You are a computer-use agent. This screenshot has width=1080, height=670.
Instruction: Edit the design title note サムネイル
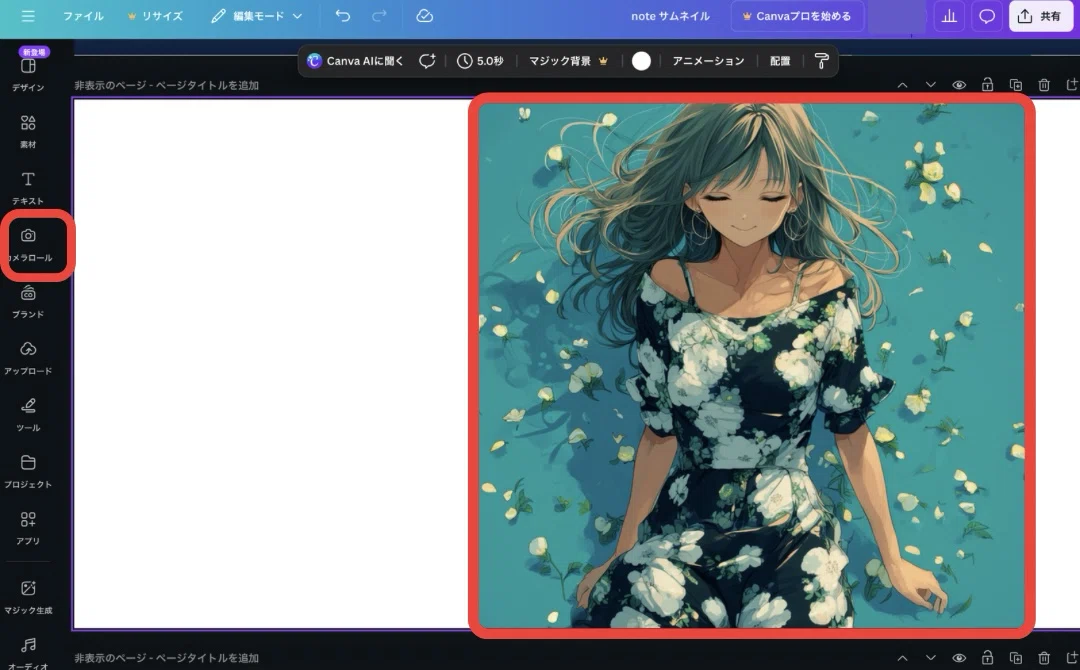(670, 16)
